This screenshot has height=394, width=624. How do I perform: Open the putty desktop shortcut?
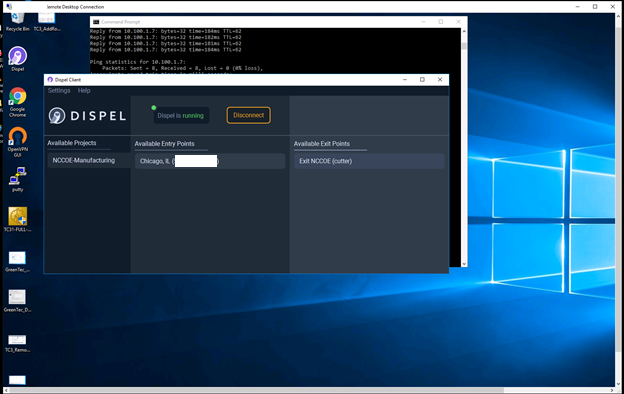tap(18, 179)
